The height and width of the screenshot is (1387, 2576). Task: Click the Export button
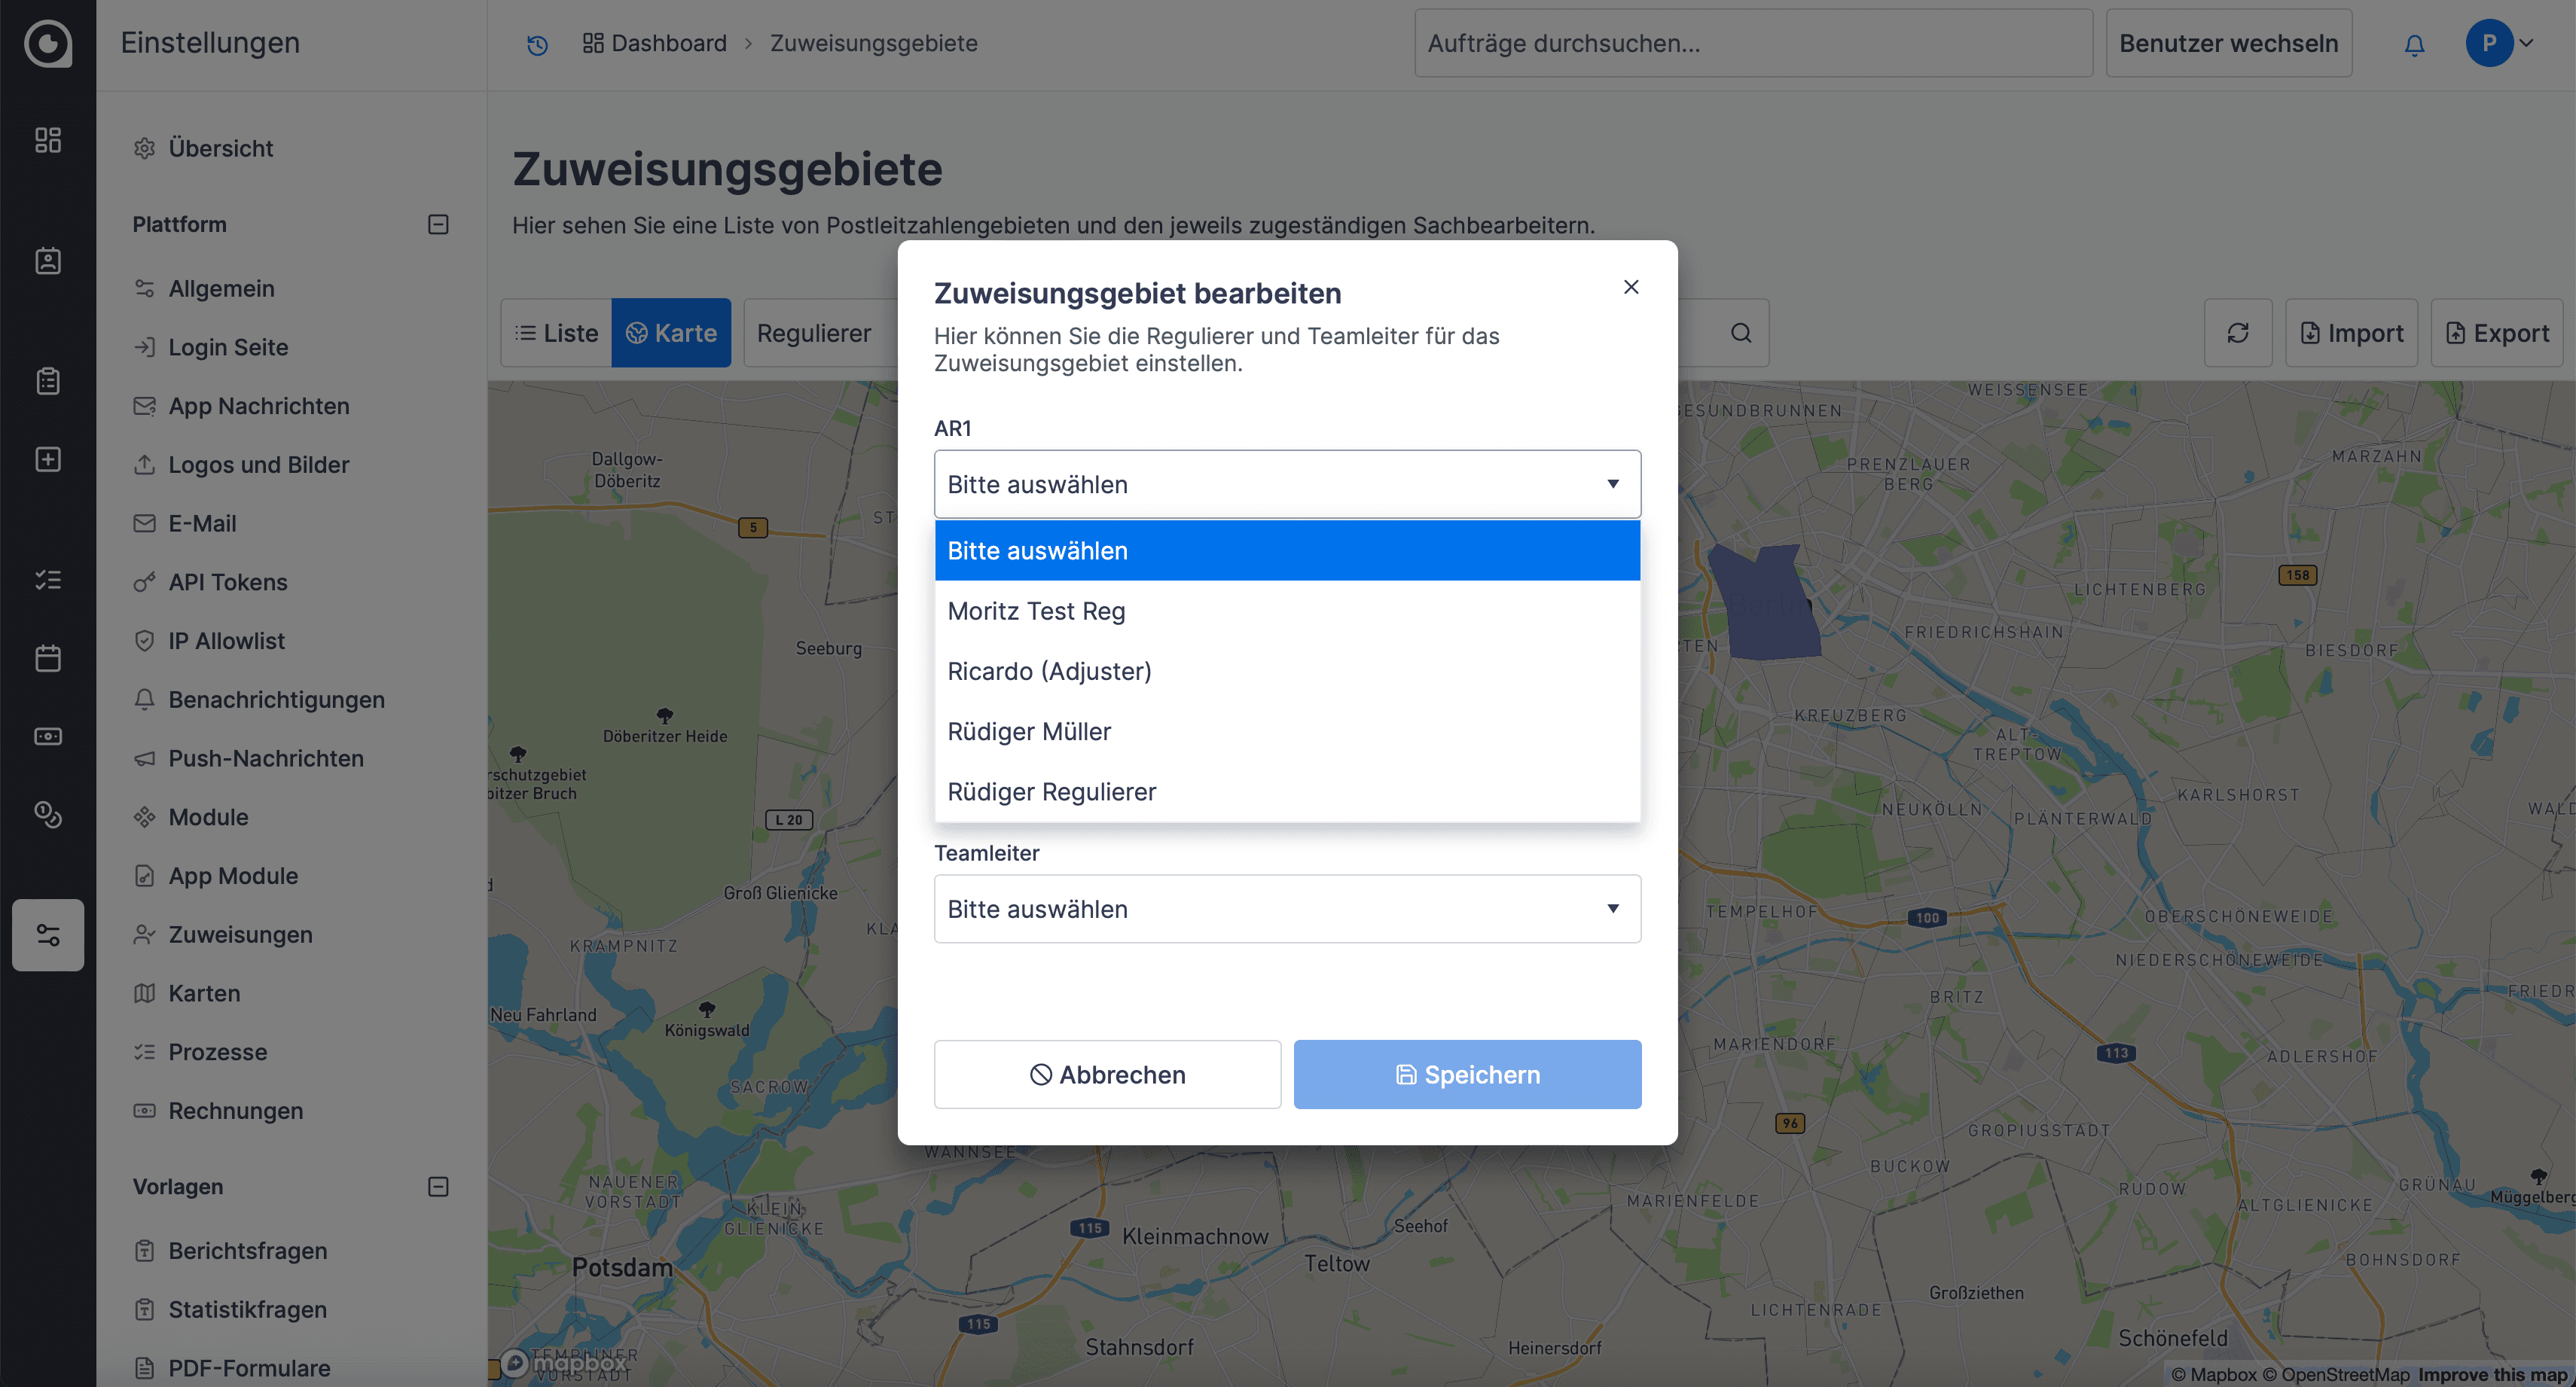tap(2496, 333)
